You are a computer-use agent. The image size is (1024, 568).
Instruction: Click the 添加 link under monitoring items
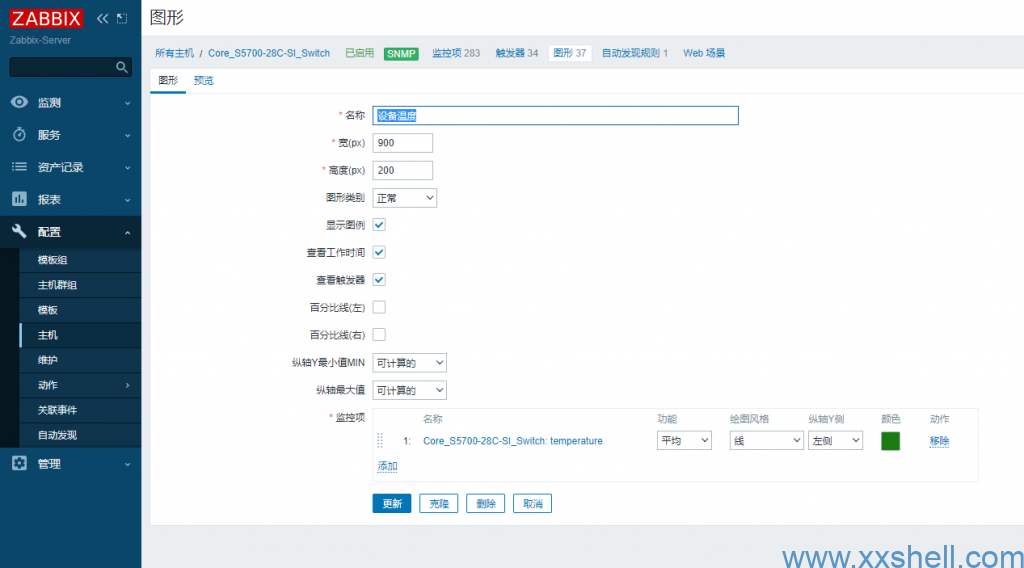click(387, 467)
